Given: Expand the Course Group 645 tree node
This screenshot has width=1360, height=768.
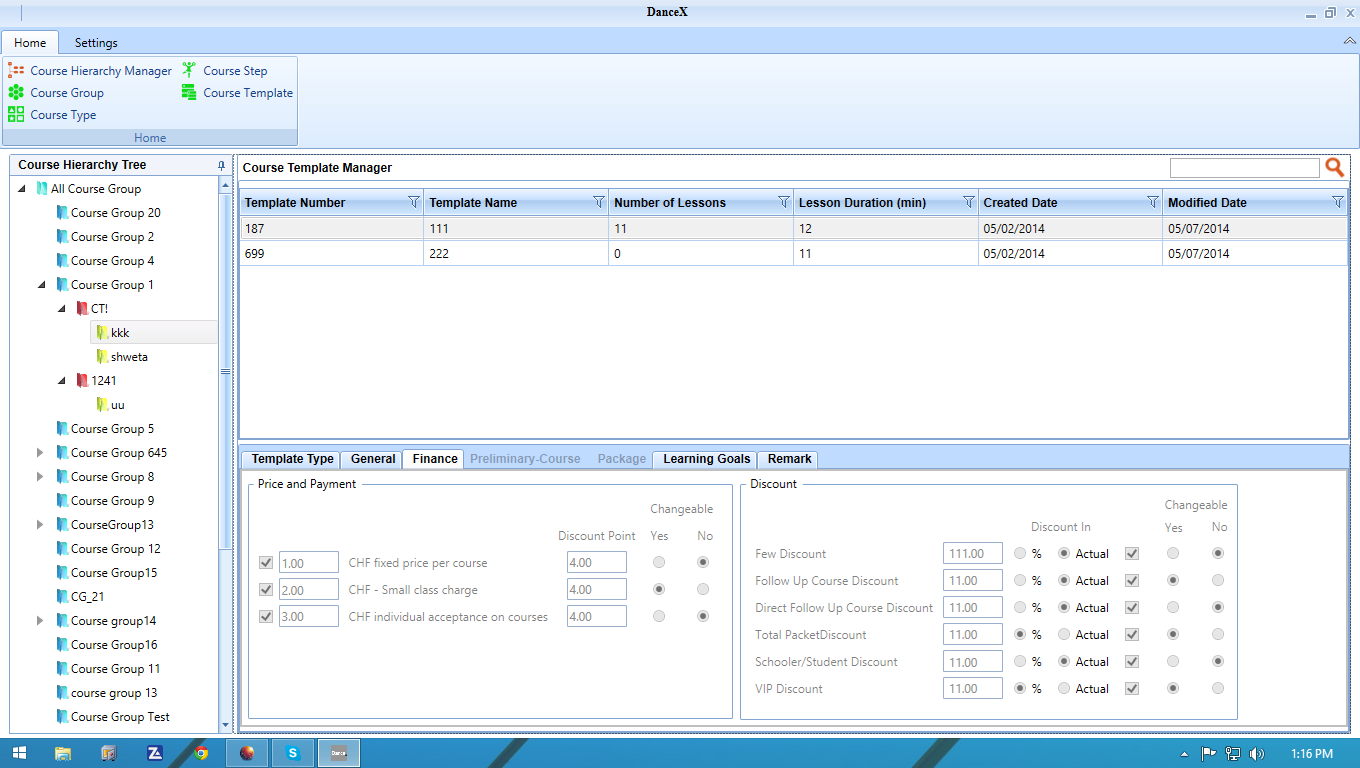Looking at the screenshot, I should pyautogui.click(x=41, y=453).
